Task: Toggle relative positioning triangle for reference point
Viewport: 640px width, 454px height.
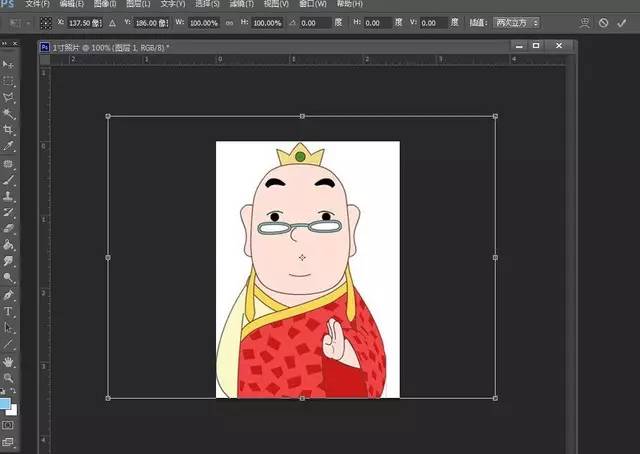Action: [x=112, y=23]
